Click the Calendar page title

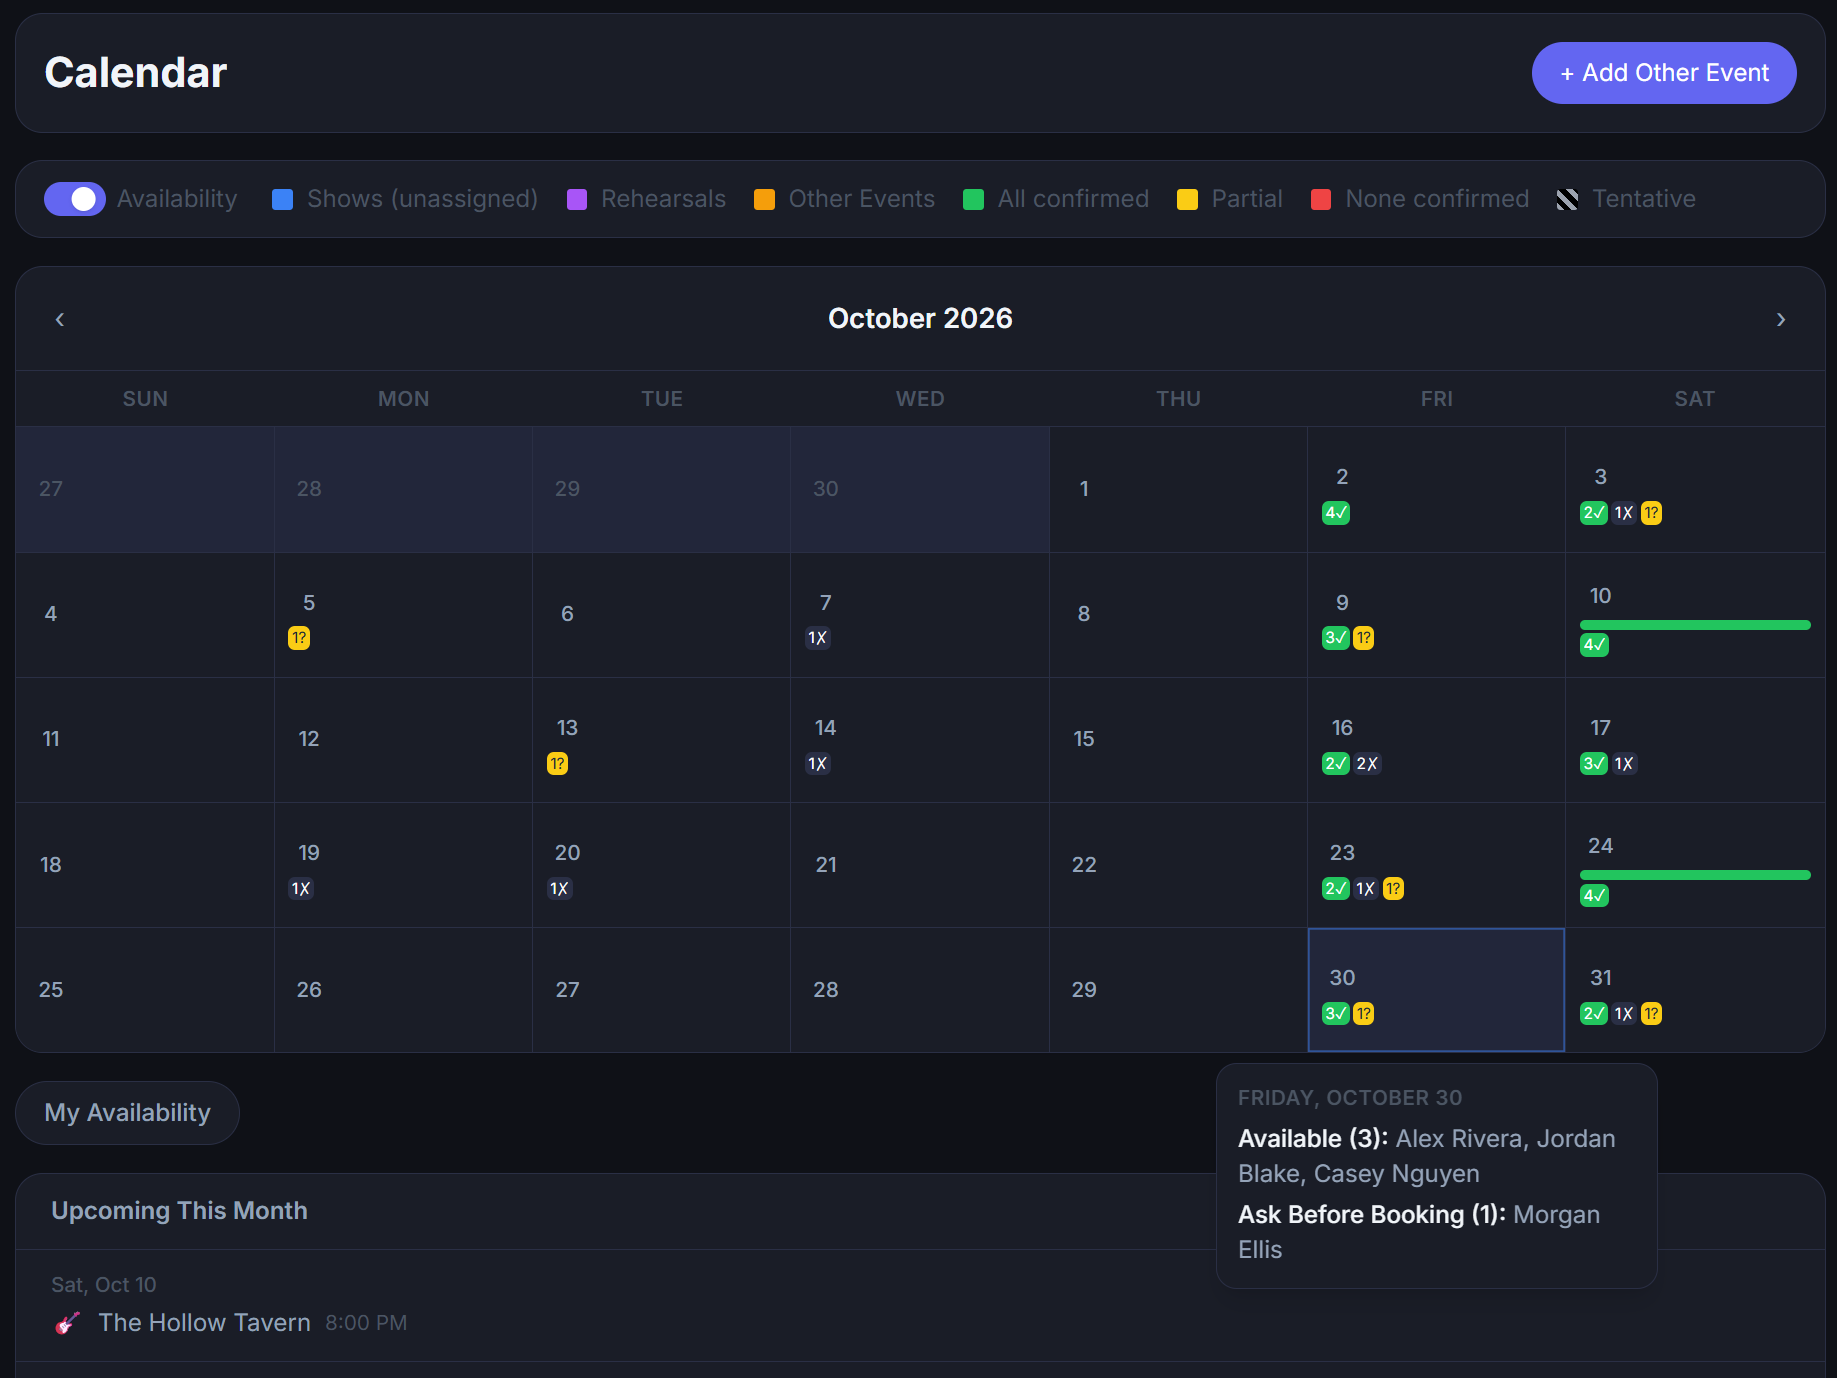click(x=136, y=73)
